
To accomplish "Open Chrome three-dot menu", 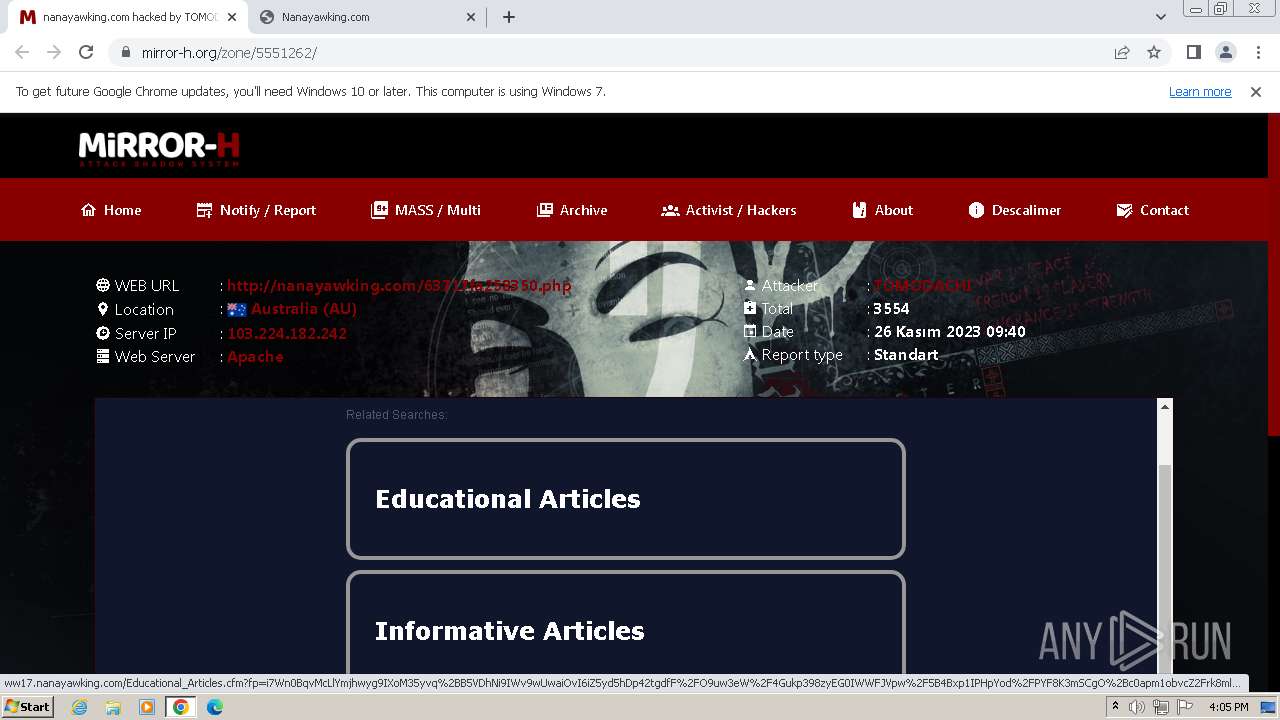I will pyautogui.click(x=1258, y=52).
